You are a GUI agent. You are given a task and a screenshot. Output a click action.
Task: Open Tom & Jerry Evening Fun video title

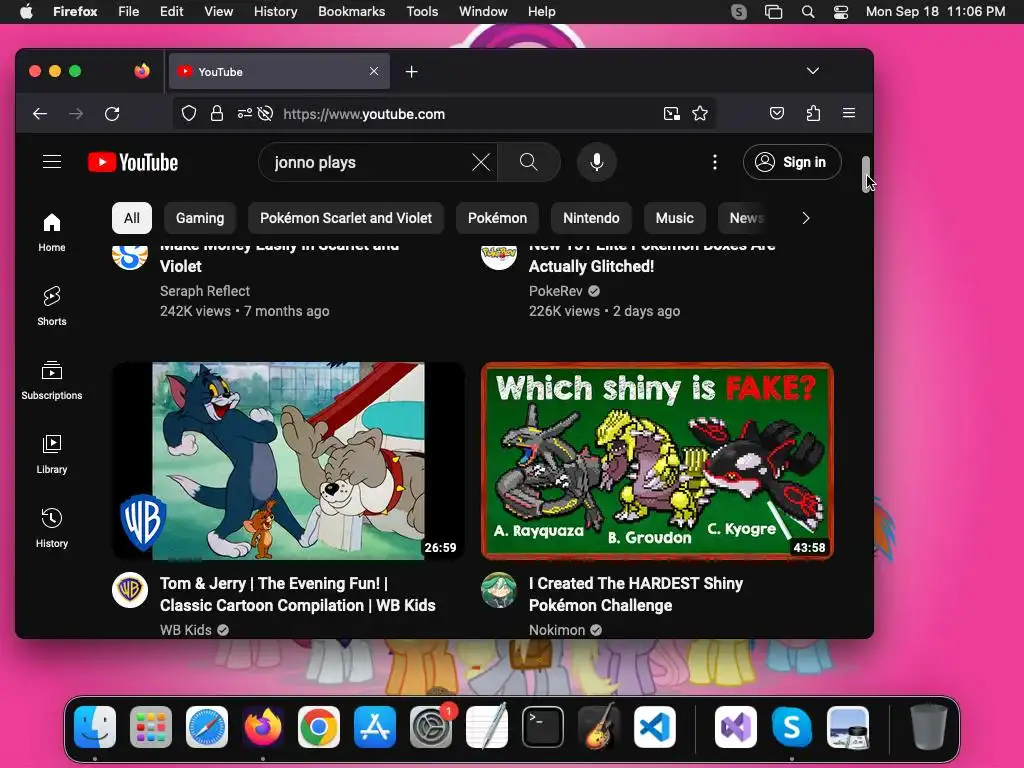click(298, 594)
